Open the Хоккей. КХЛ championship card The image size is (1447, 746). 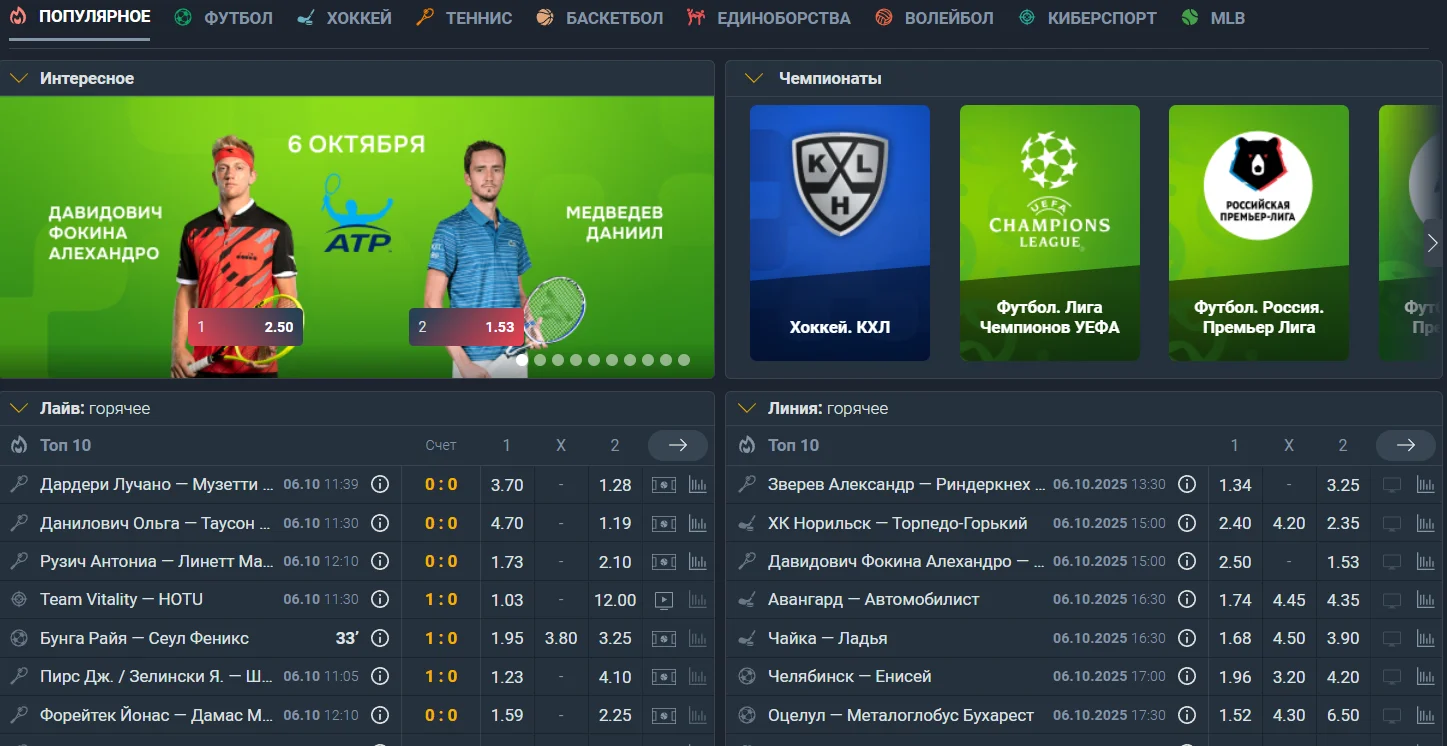pyautogui.click(x=839, y=232)
